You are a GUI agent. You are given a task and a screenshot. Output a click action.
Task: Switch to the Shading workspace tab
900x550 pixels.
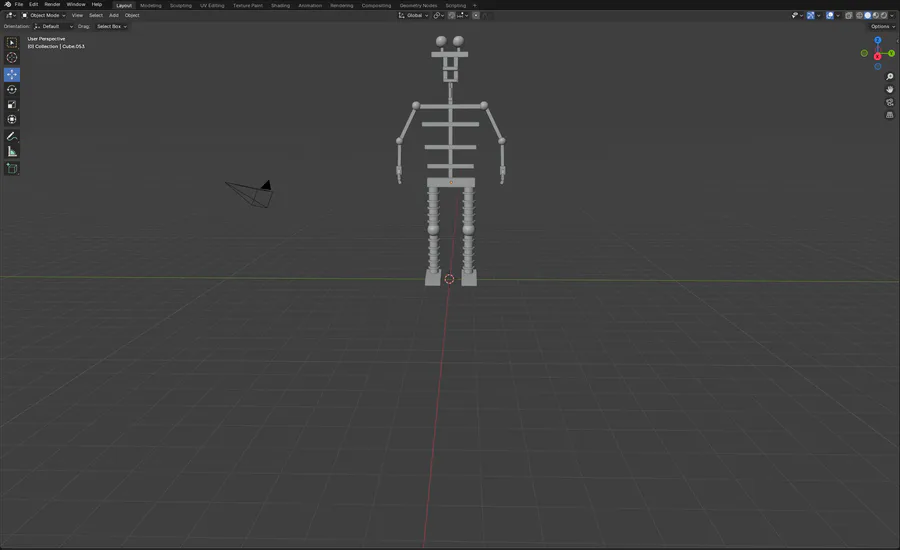tap(281, 5)
